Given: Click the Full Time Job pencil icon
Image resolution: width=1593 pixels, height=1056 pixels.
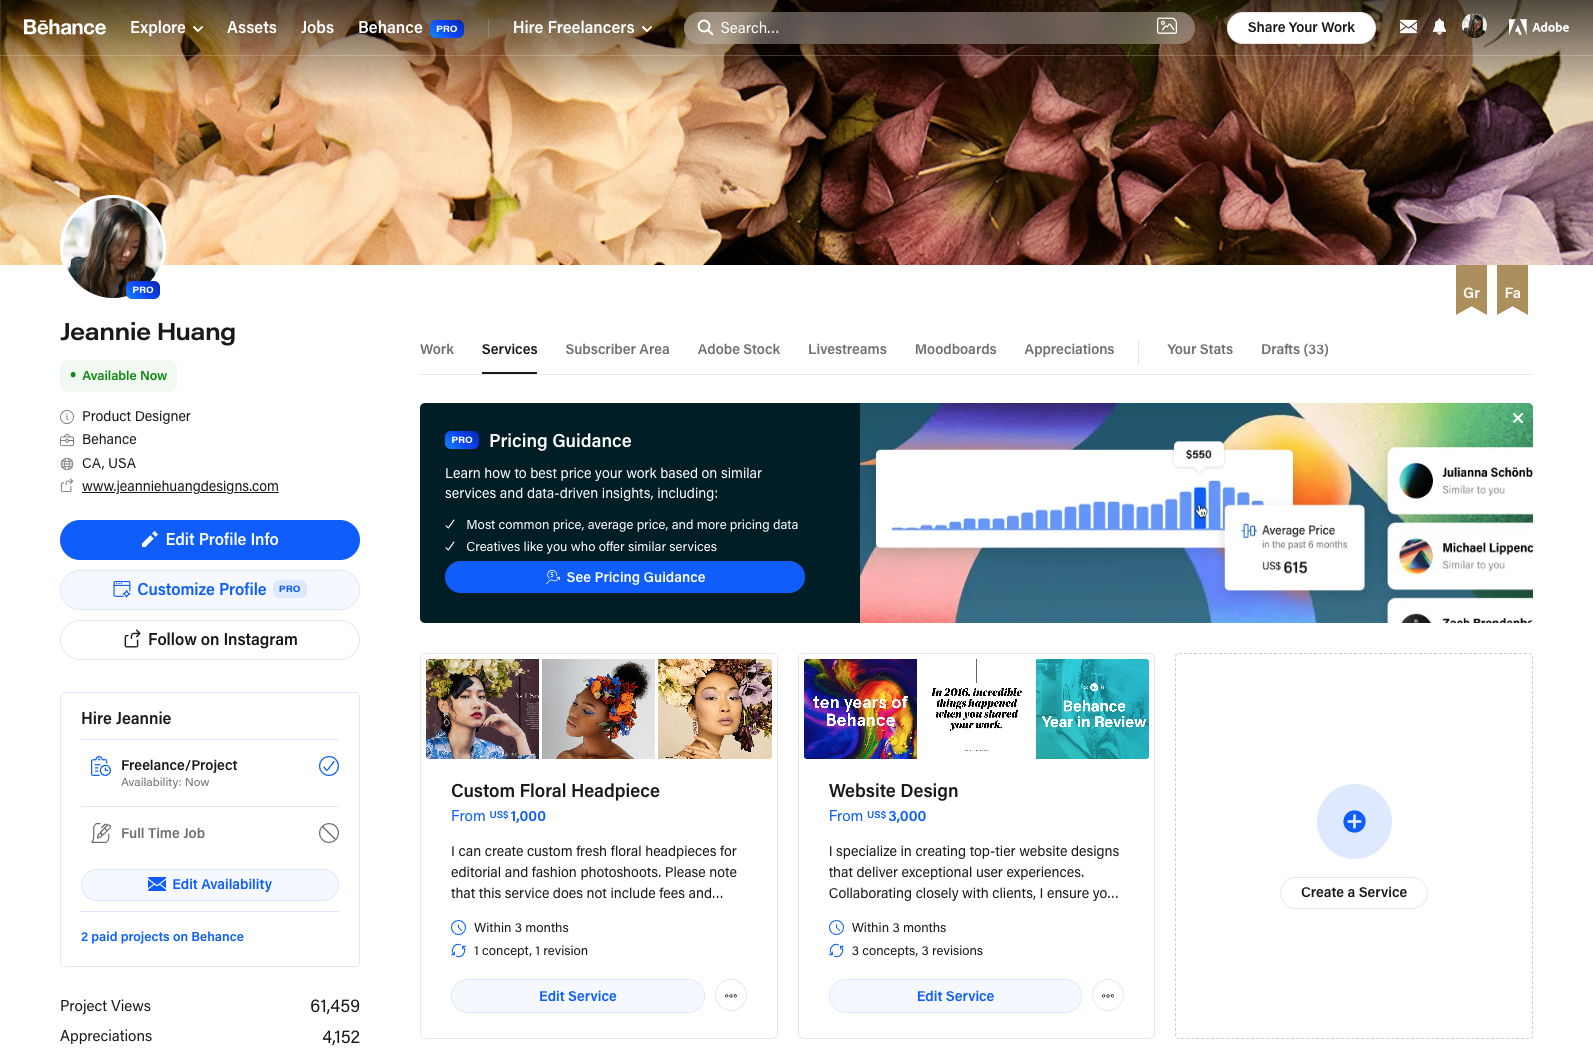Looking at the screenshot, I should click(101, 833).
